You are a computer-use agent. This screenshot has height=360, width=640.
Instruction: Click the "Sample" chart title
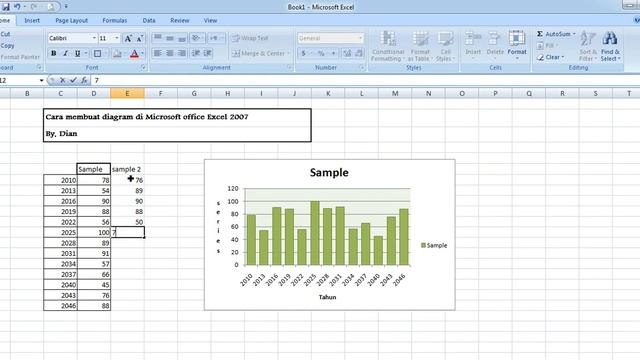click(329, 173)
